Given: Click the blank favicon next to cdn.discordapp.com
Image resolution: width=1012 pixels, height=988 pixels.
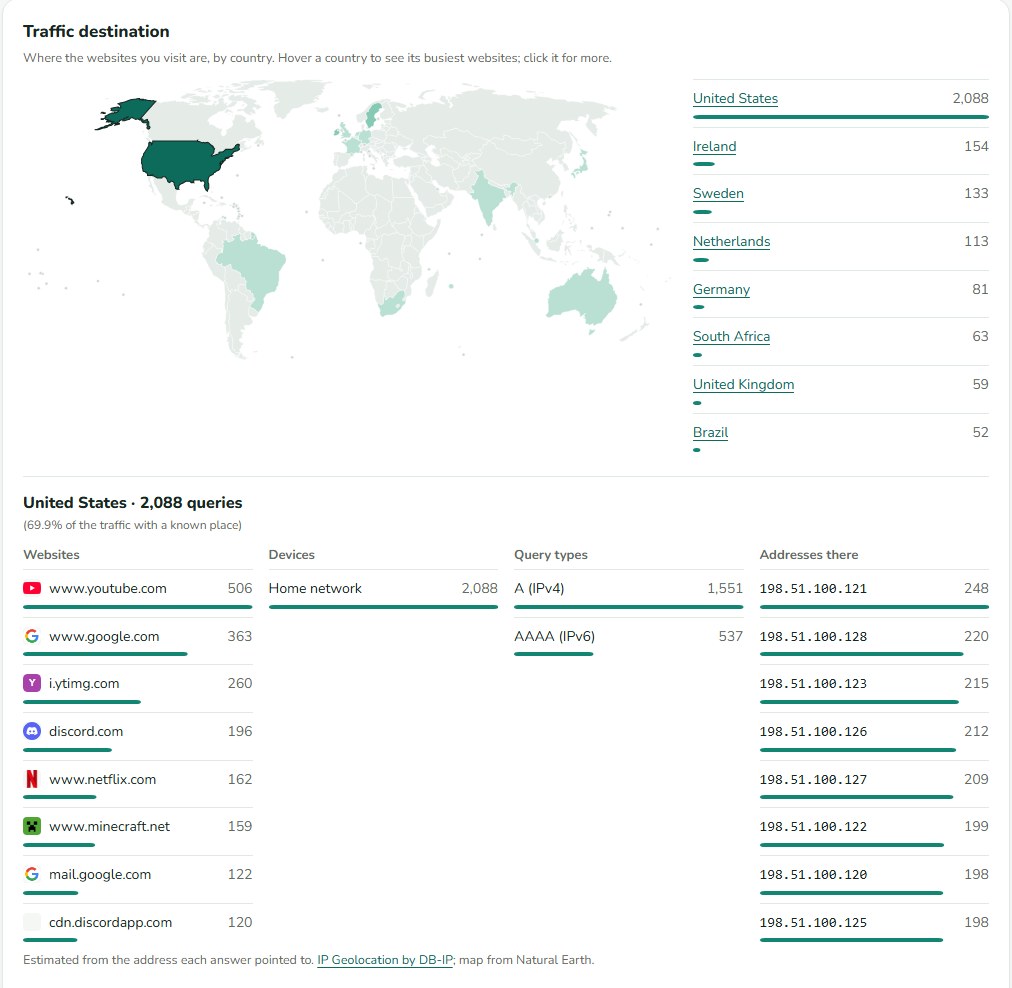Looking at the screenshot, I should (x=32, y=922).
